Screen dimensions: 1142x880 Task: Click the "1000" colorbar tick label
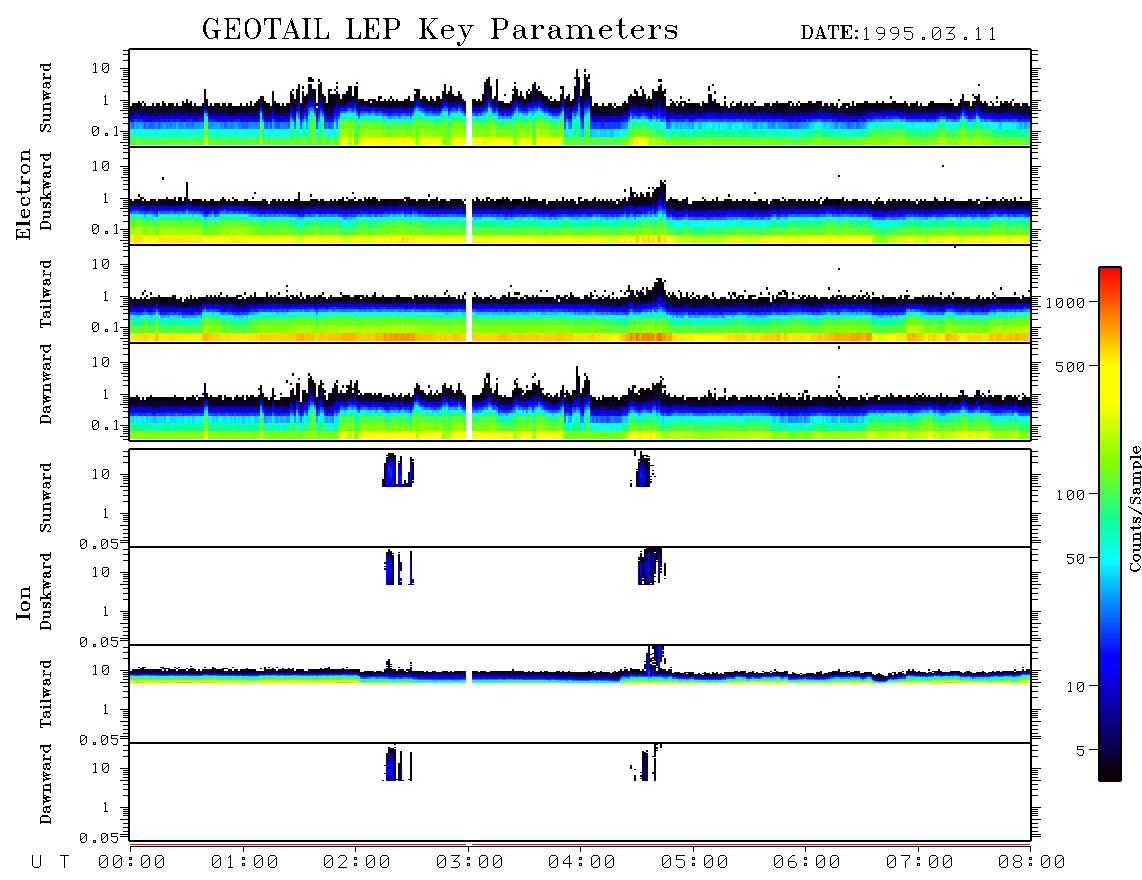(1065, 302)
